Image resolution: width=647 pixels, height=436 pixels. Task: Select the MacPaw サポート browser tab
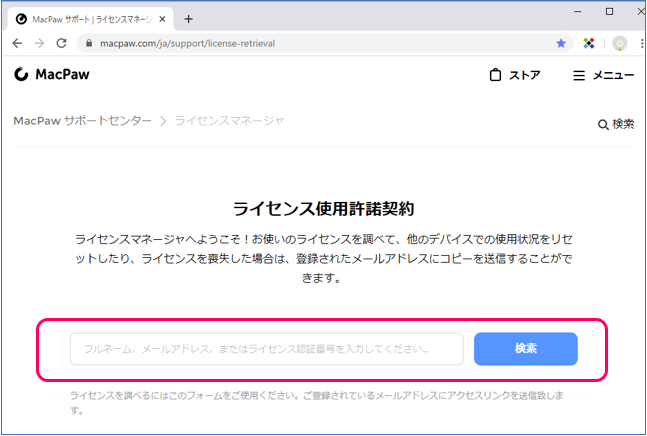coord(90,19)
